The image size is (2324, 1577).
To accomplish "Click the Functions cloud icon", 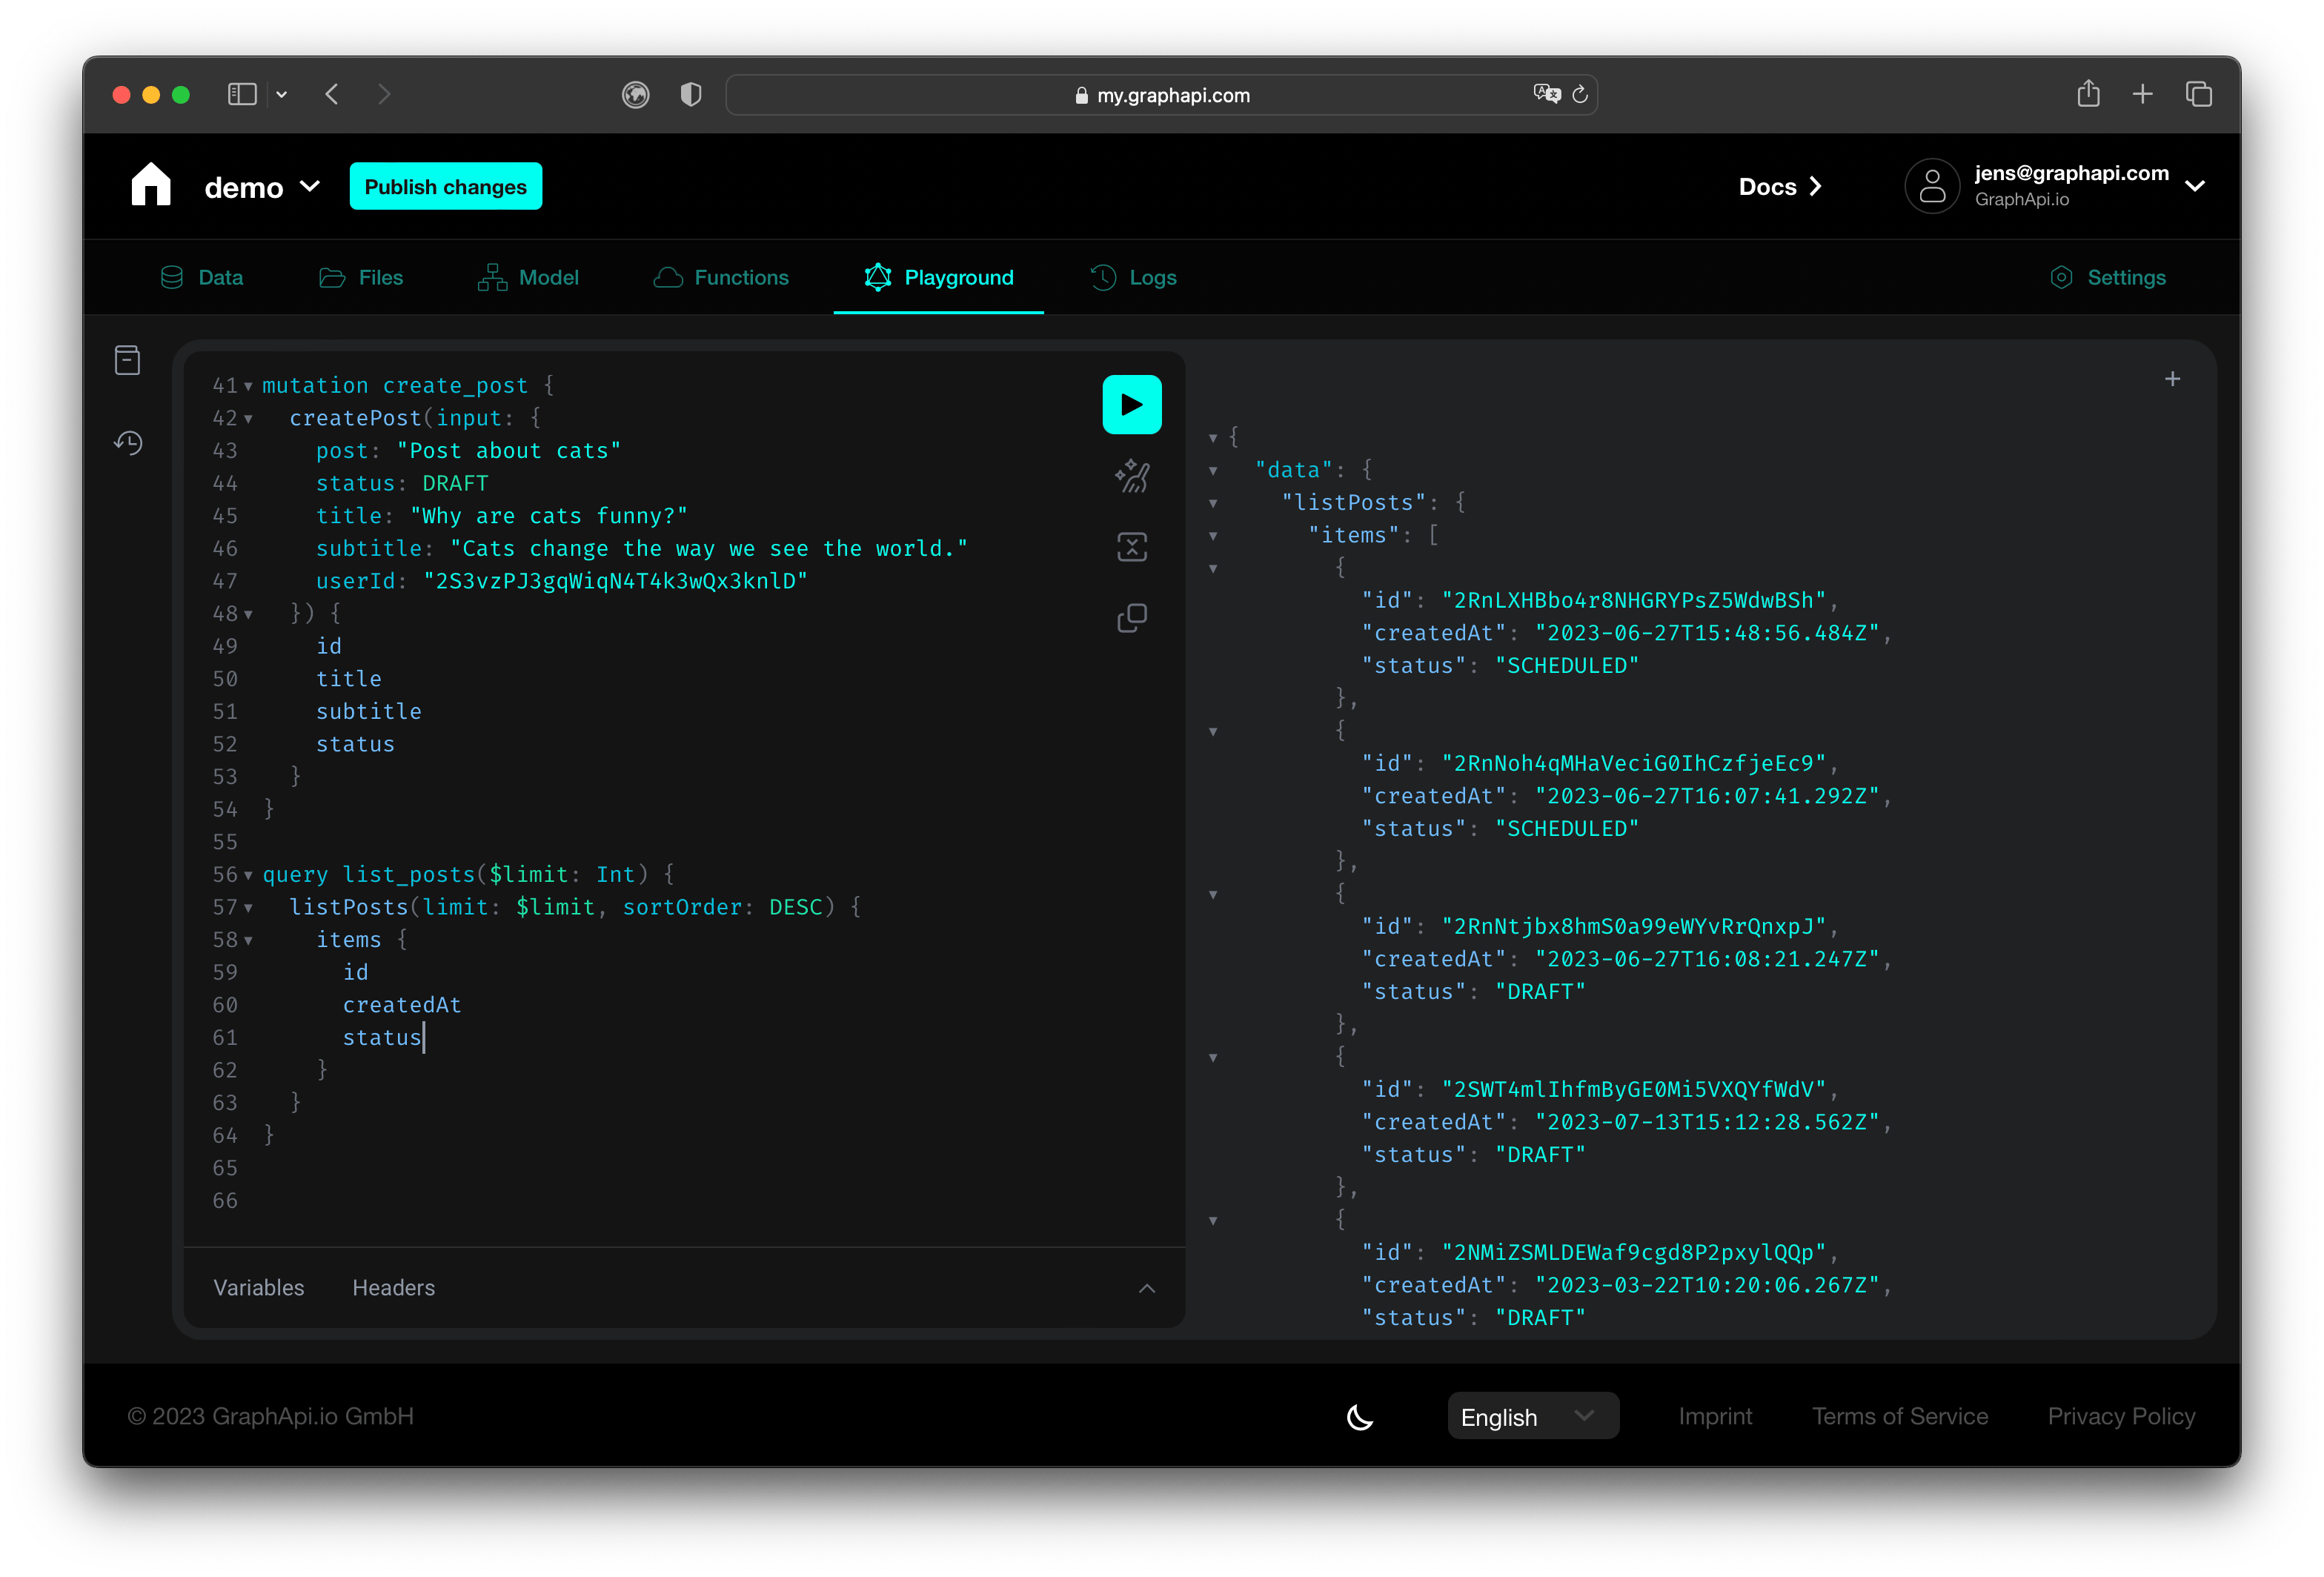I will click(x=668, y=277).
